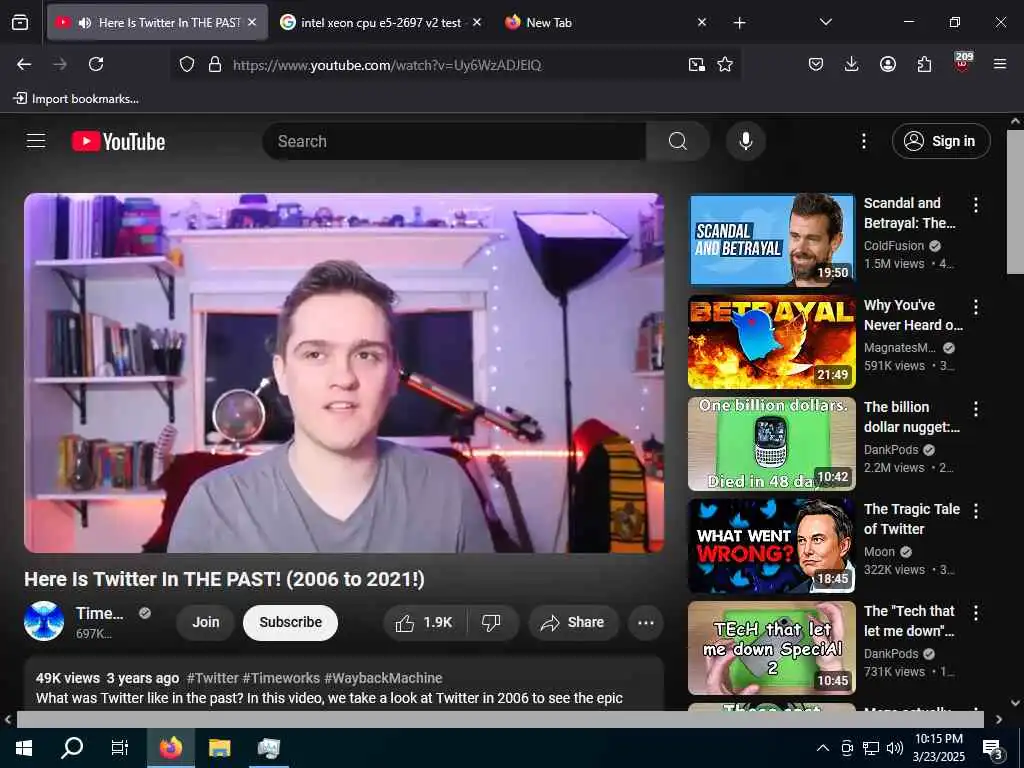Image resolution: width=1024 pixels, height=768 pixels.
Task: Open options for Why You've Never Heard video
Action: point(976,307)
